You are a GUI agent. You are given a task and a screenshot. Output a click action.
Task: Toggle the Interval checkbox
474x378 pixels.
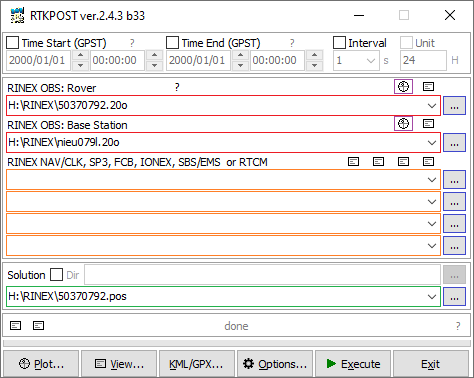coord(339,43)
